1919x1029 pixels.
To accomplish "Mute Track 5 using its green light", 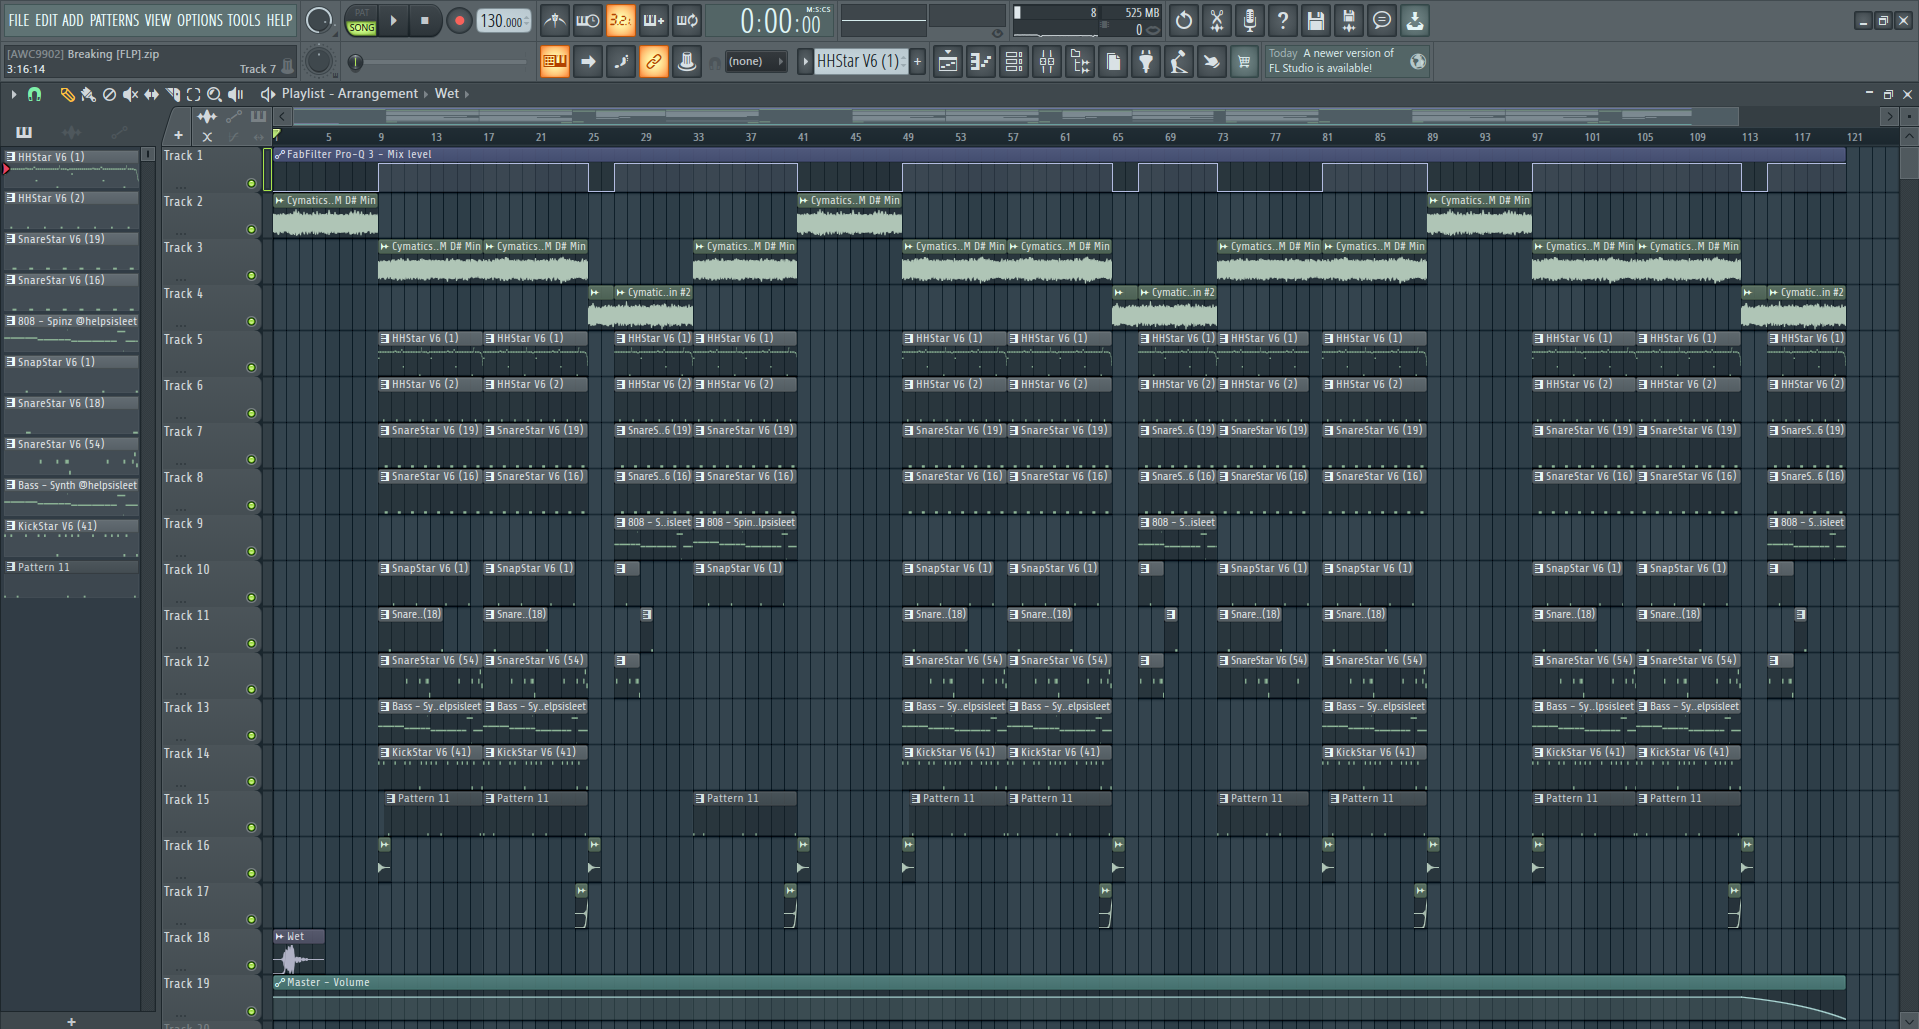I will [x=251, y=368].
